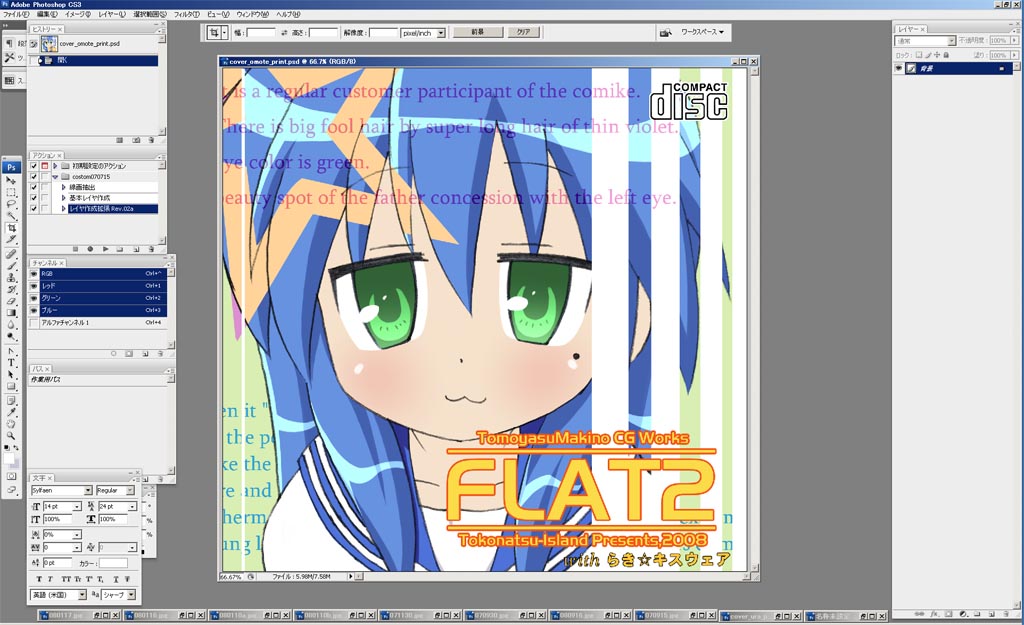Screen dimensions: 1024x625
Task: Open the フィルタ menu
Action: click(x=187, y=14)
